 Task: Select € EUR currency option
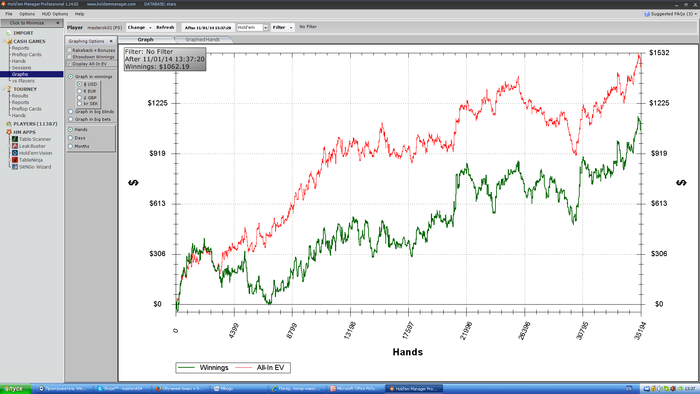[79, 91]
